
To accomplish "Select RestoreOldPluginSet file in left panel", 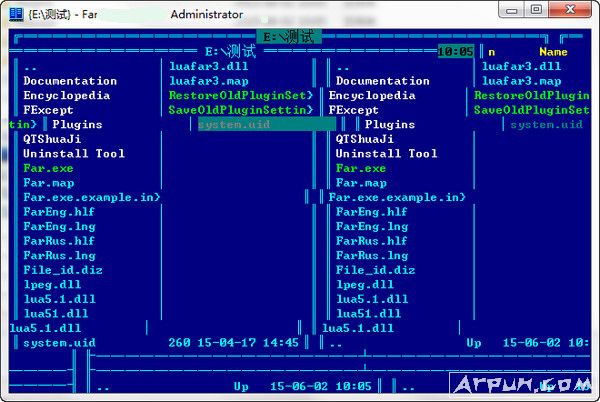I will pyautogui.click(x=241, y=96).
